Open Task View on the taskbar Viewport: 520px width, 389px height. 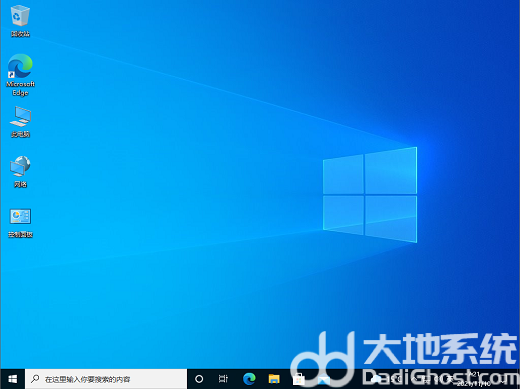point(223,379)
